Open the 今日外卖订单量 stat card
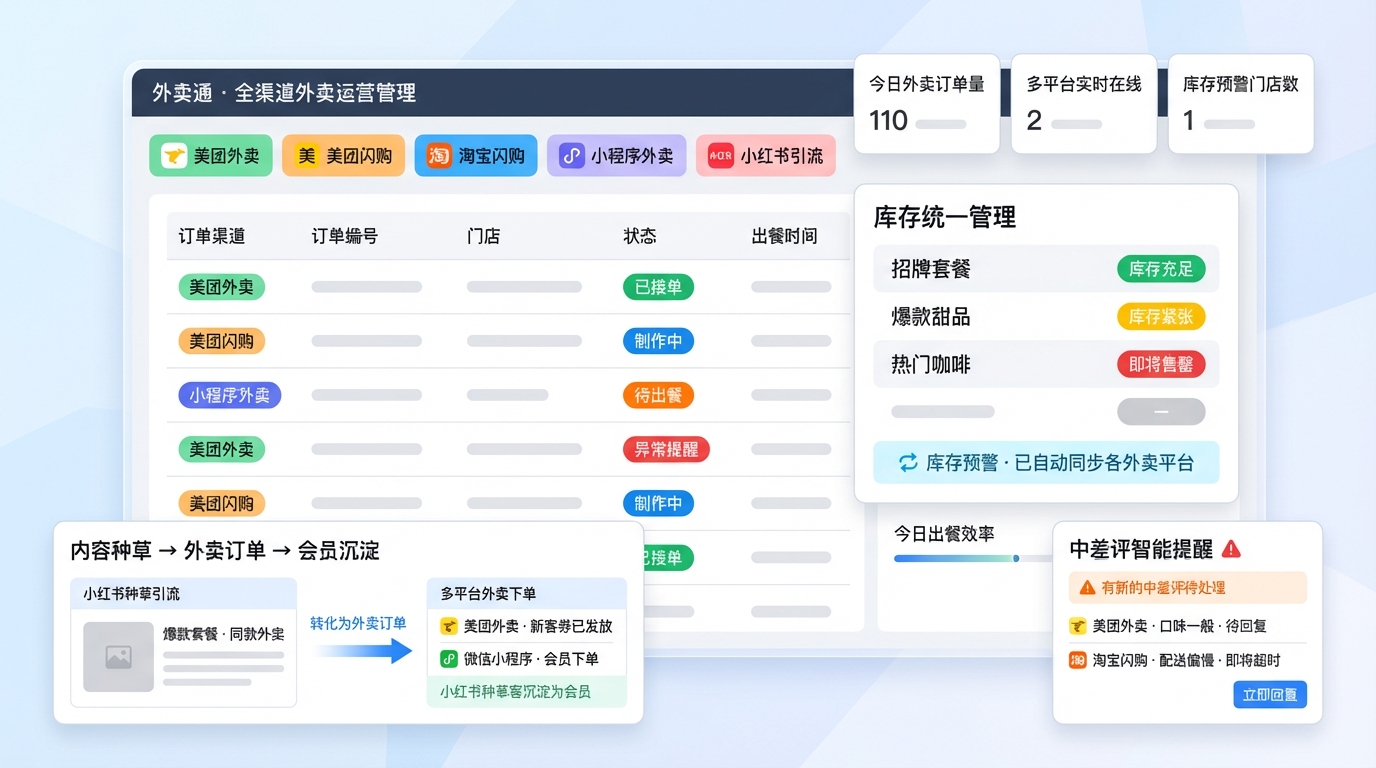 coord(926,104)
